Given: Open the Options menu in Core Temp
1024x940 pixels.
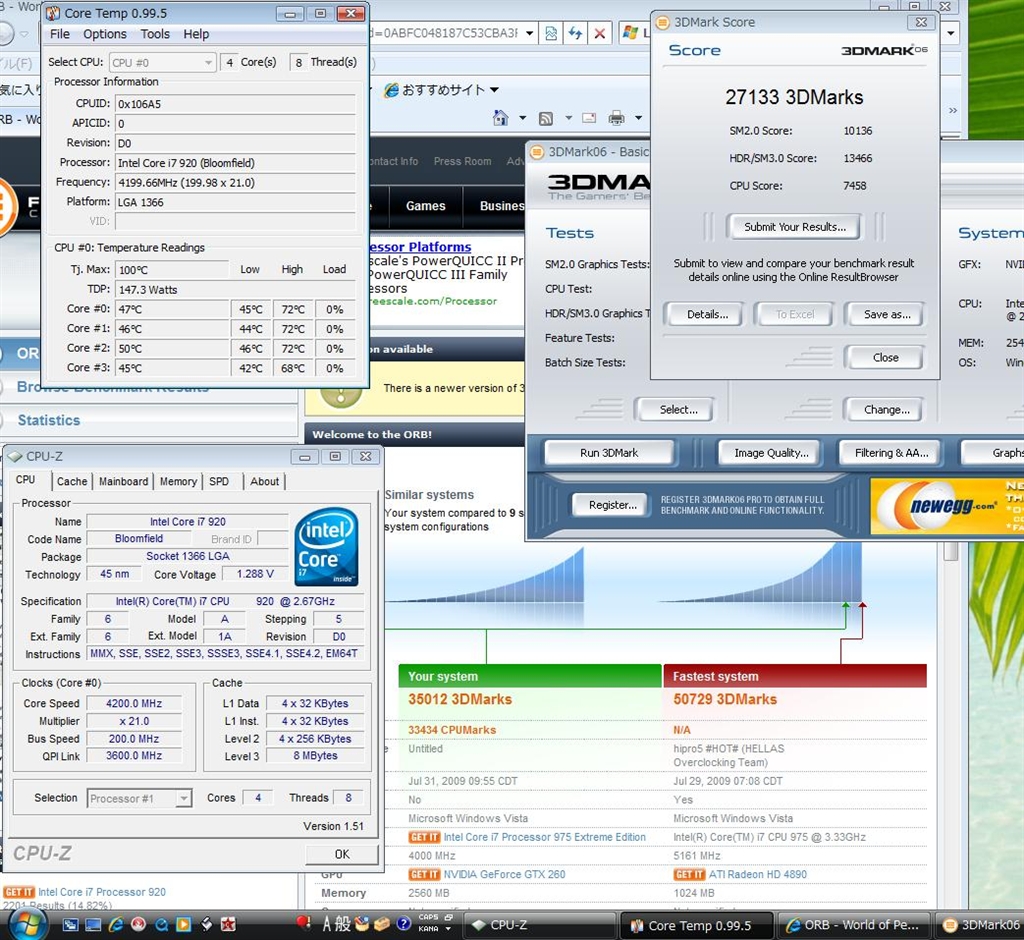Looking at the screenshot, I should coord(105,34).
